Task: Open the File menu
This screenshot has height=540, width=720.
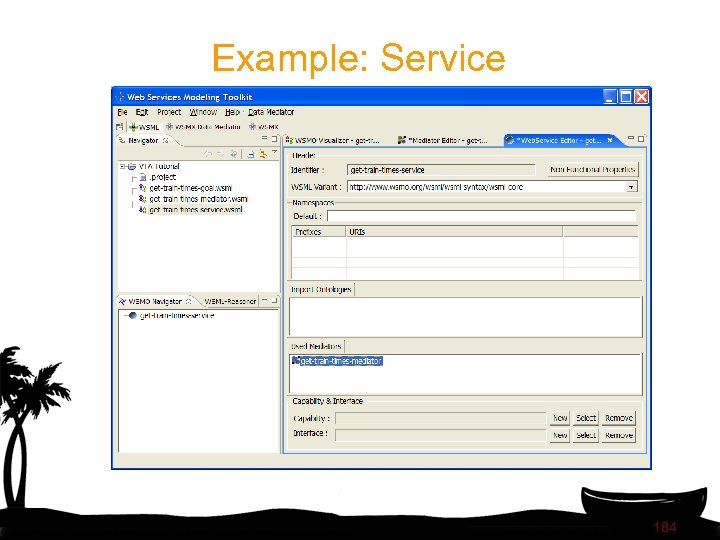Action: point(122,112)
